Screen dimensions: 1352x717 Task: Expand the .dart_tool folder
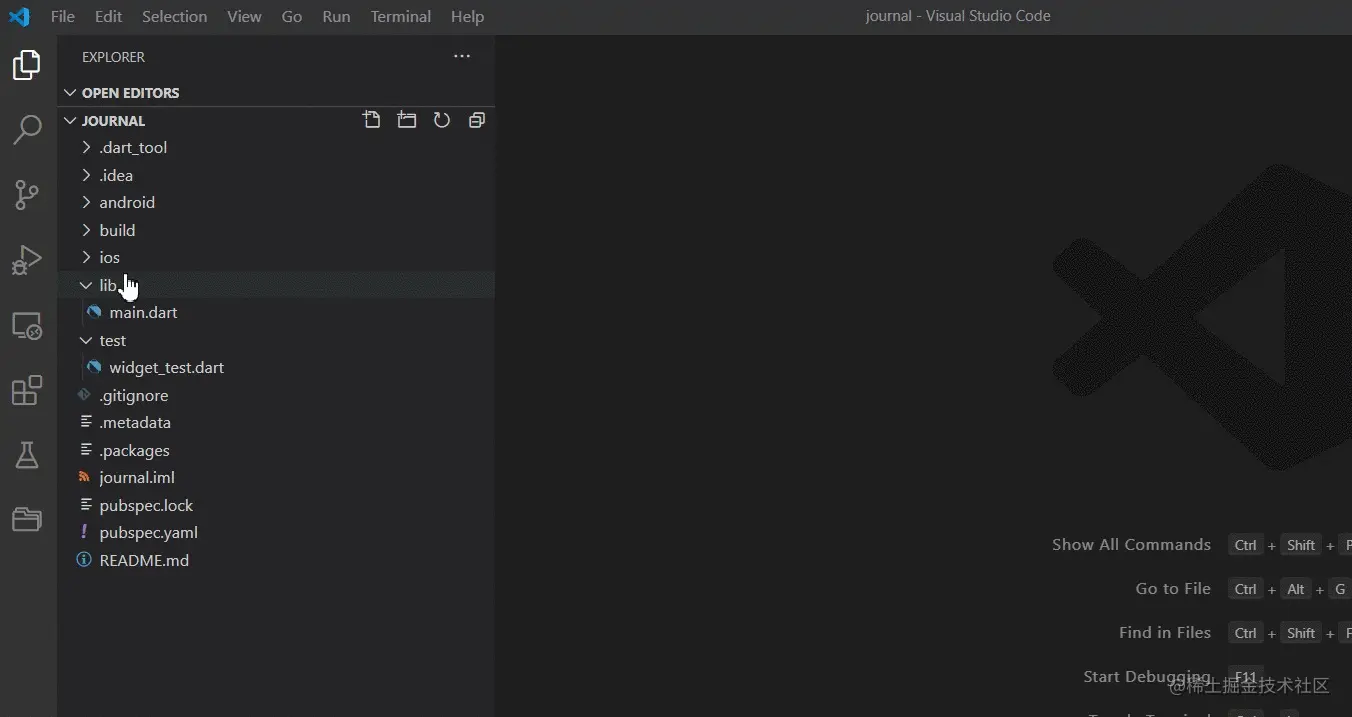click(276, 147)
